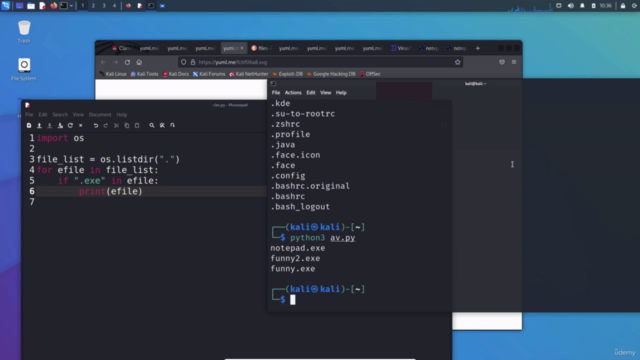Open Kali Tools bookmark
The image size is (640, 360).
tap(144, 74)
